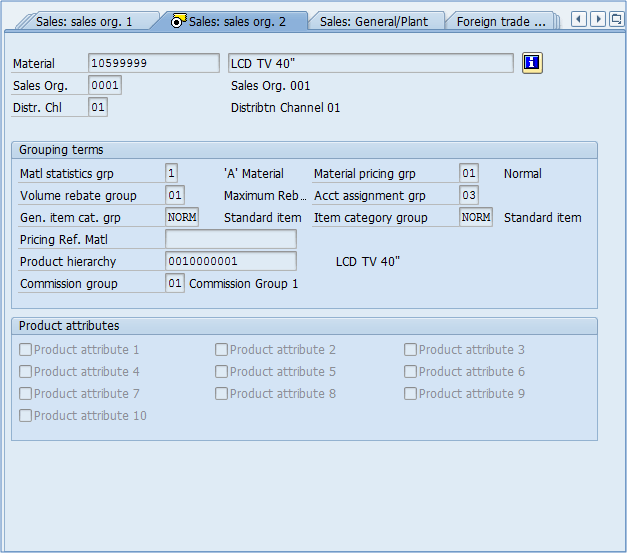Screen dimensions: 627x553
Task: Open the tab list overview icon
Action: [x=615, y=19]
